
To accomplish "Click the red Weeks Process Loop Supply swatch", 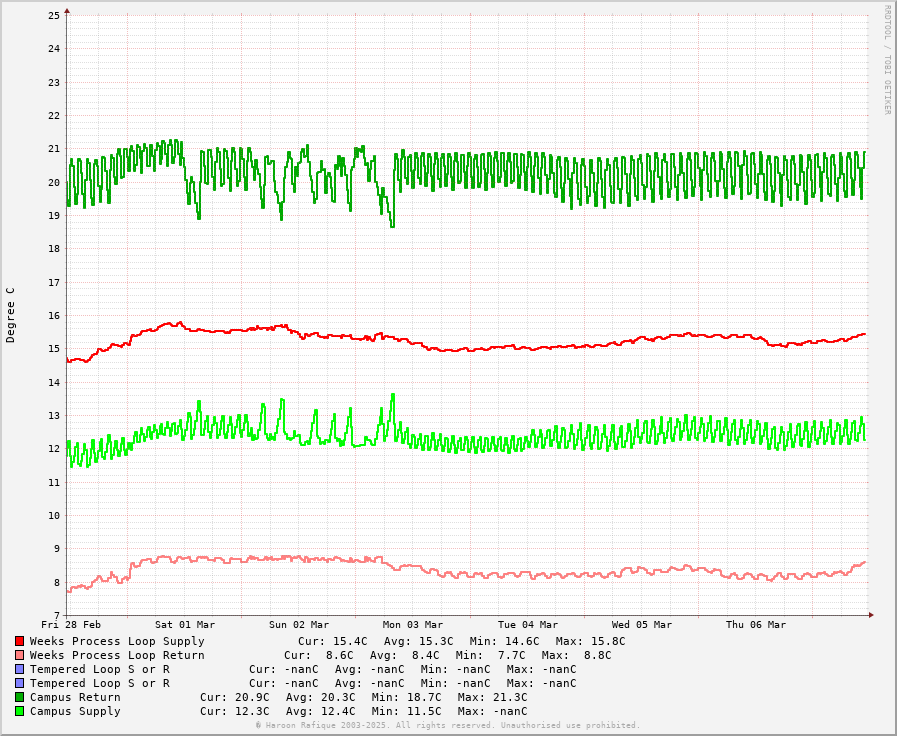I will pos(19,641).
